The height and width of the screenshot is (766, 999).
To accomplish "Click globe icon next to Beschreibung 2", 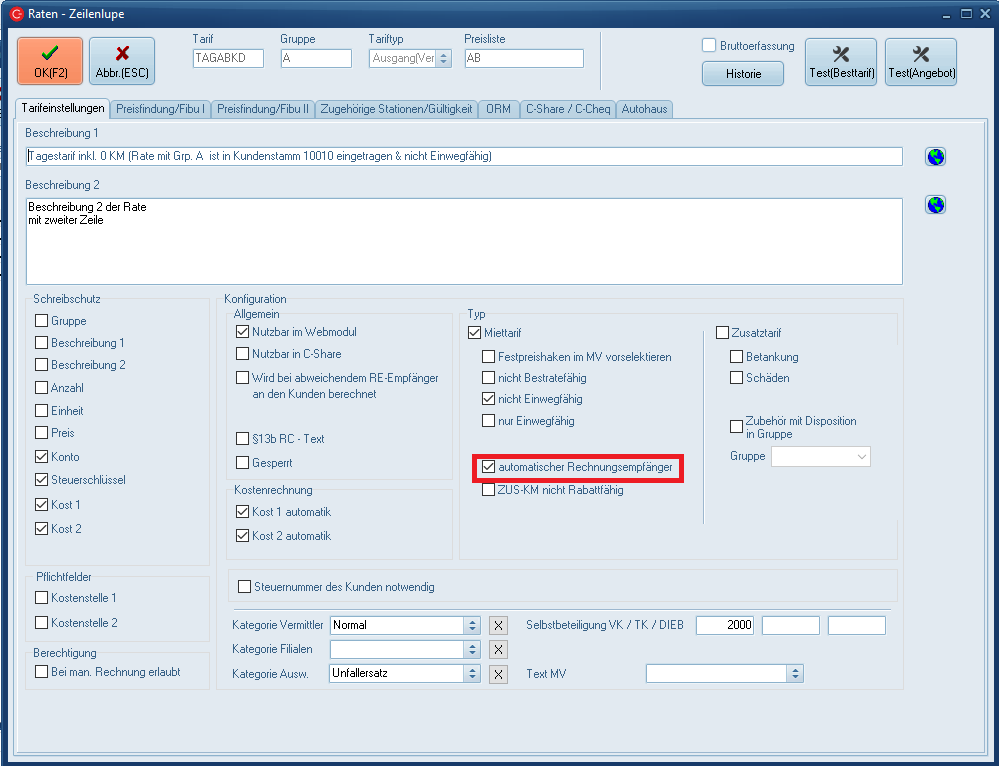I will 935,205.
